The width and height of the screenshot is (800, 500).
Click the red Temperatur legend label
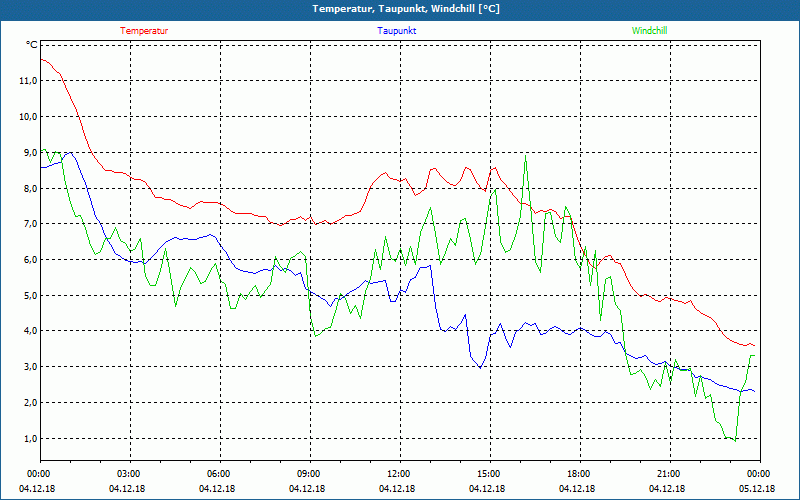coord(144,31)
